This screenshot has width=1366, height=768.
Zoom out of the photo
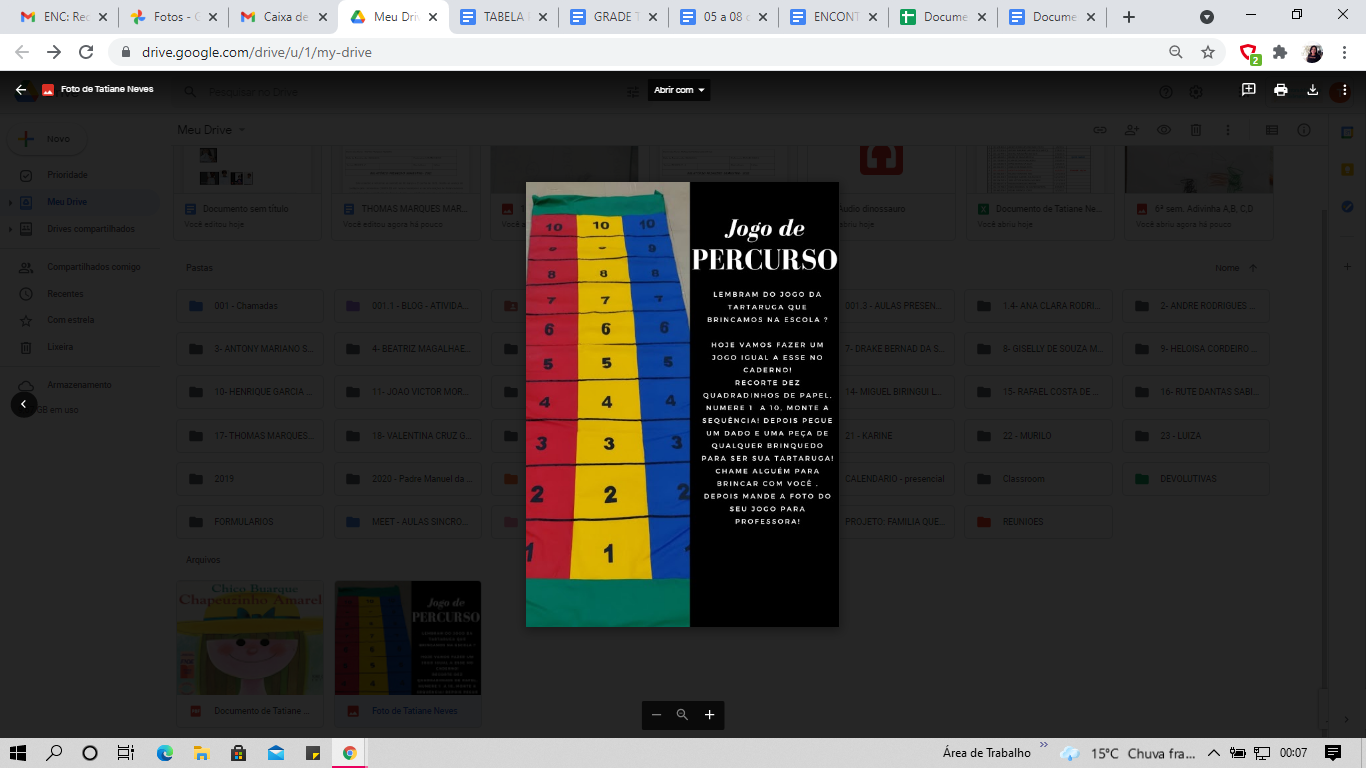(x=656, y=715)
